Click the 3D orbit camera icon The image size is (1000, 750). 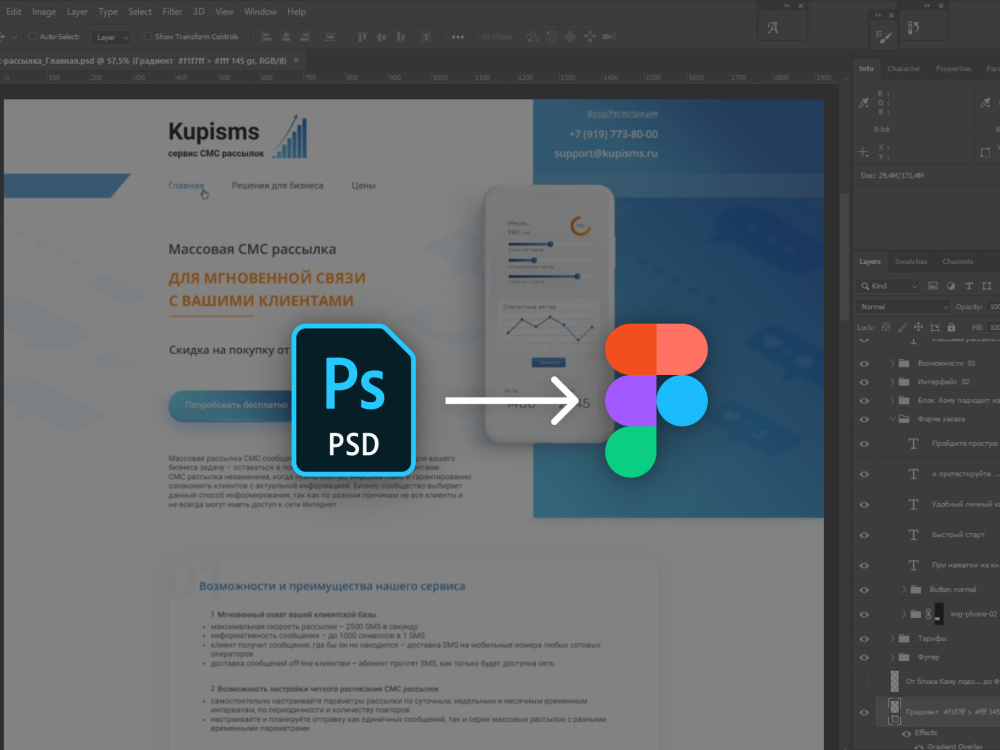click(x=531, y=37)
